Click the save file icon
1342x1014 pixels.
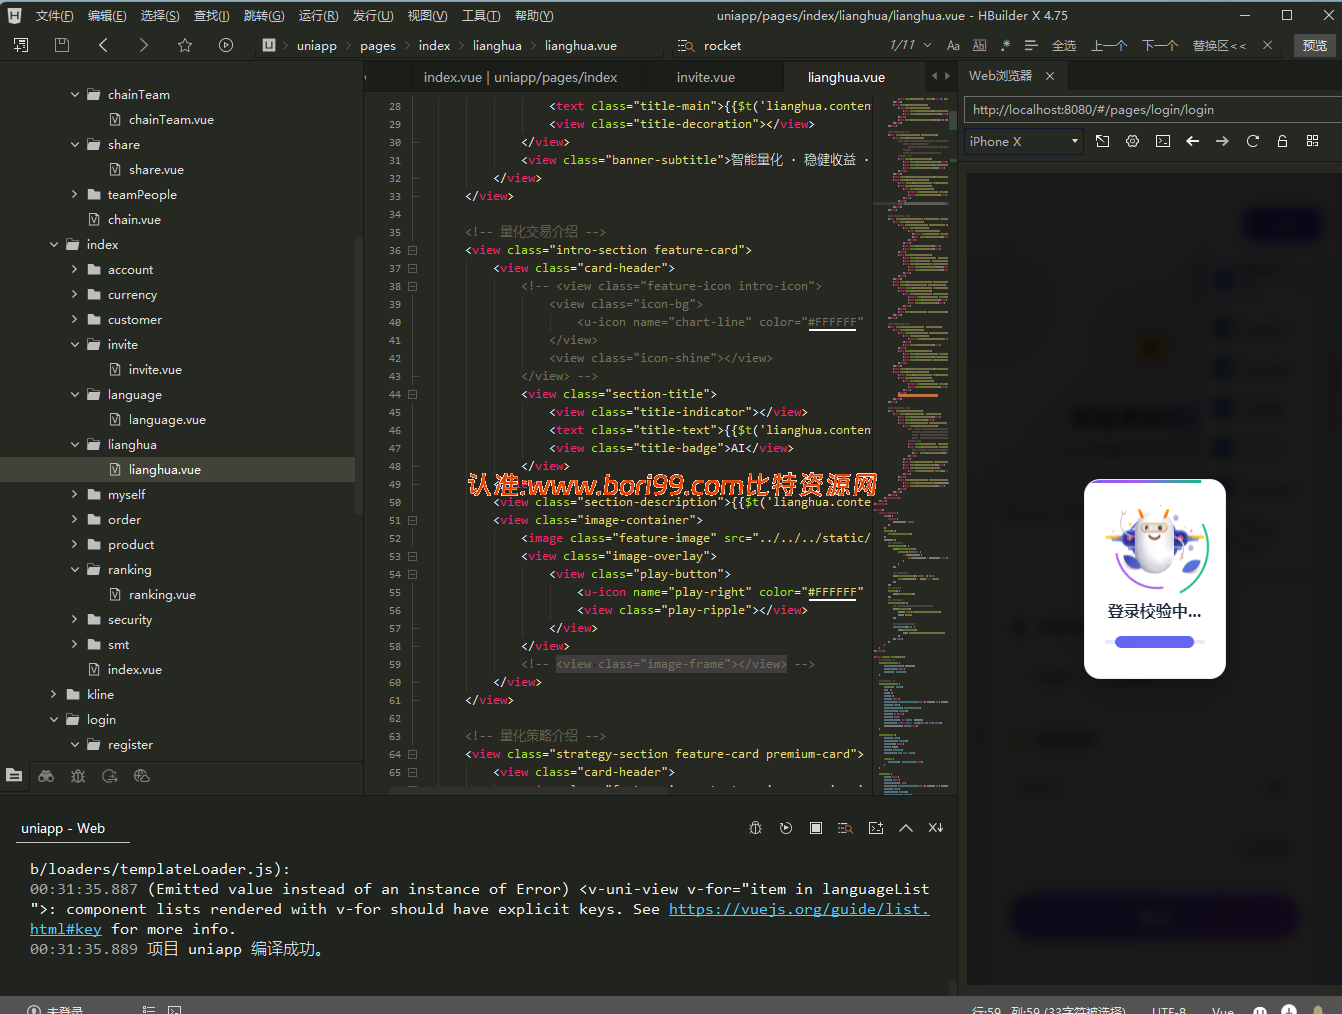pyautogui.click(x=62, y=45)
